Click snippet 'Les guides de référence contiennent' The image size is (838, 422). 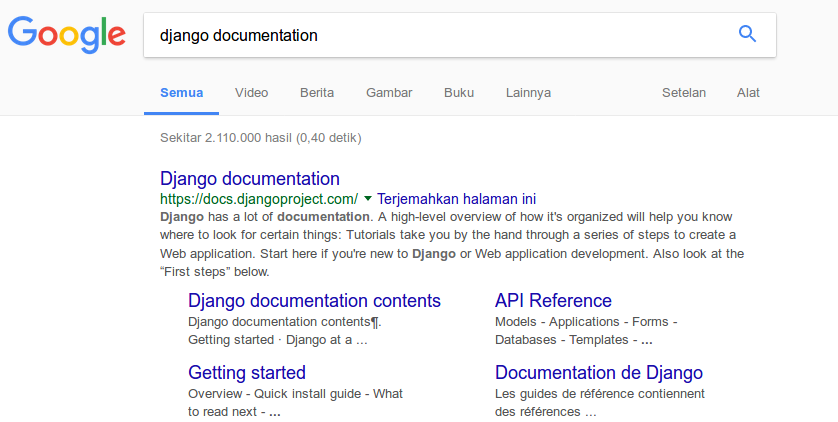(x=600, y=394)
